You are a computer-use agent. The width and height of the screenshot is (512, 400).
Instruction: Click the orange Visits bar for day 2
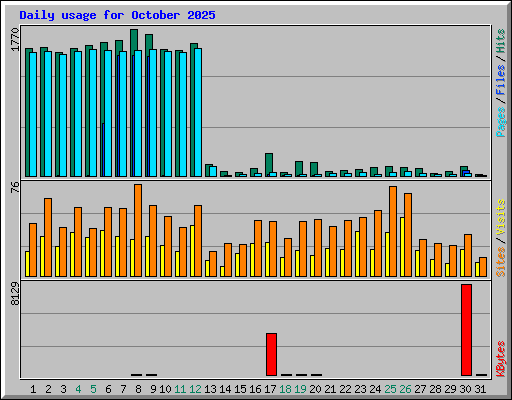pyautogui.click(x=48, y=237)
